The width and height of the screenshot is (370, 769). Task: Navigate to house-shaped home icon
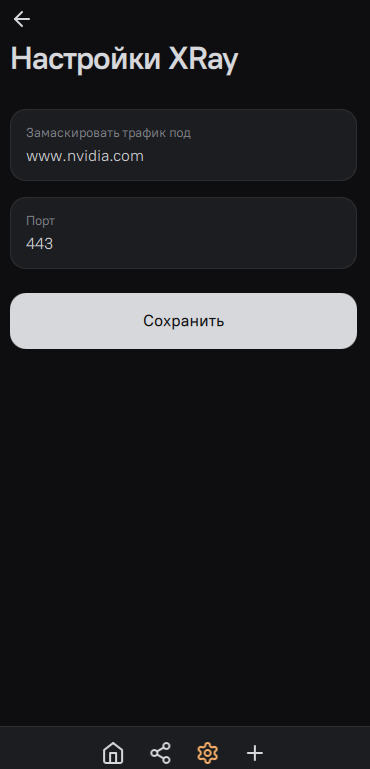point(113,752)
